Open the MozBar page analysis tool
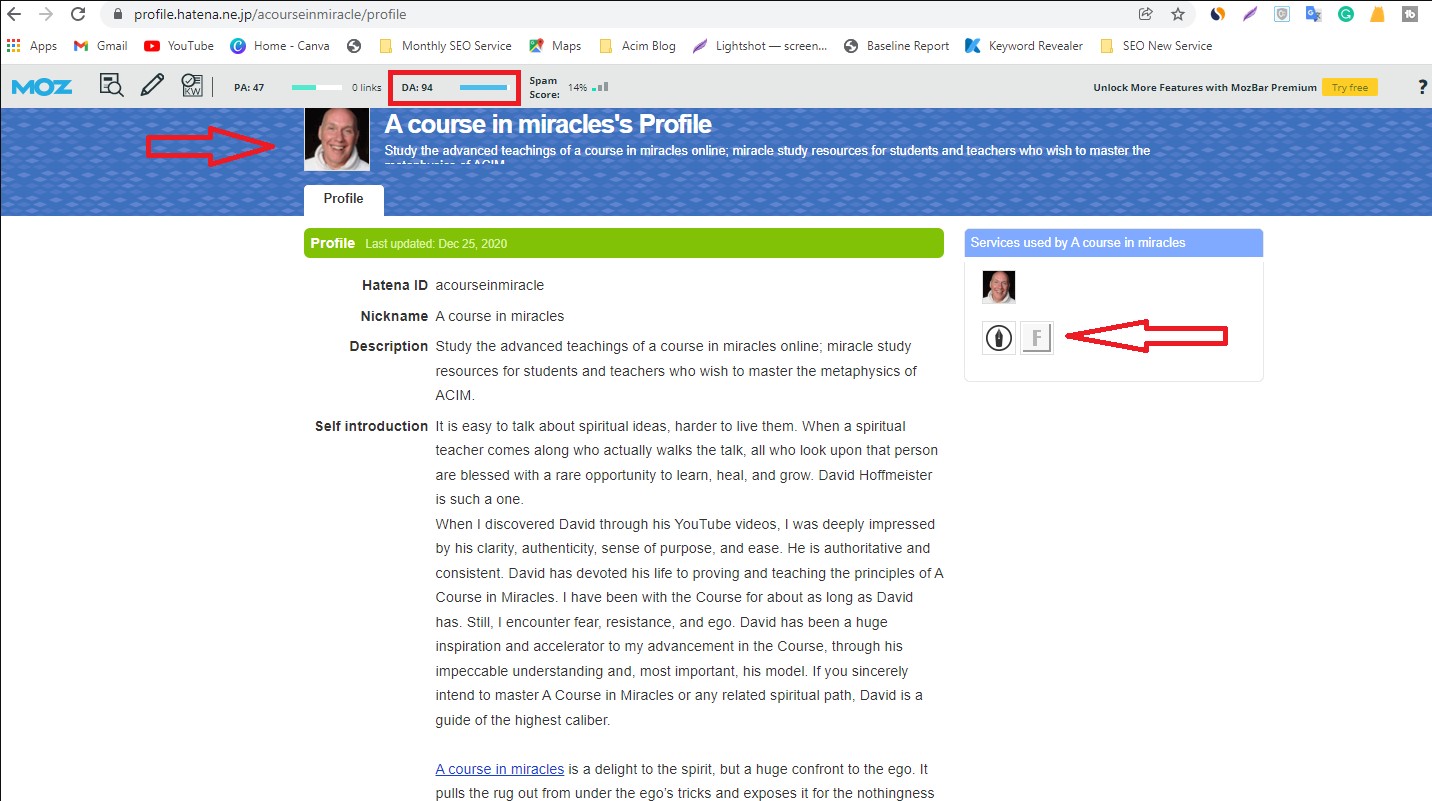The image size is (1432, 801). (111, 86)
